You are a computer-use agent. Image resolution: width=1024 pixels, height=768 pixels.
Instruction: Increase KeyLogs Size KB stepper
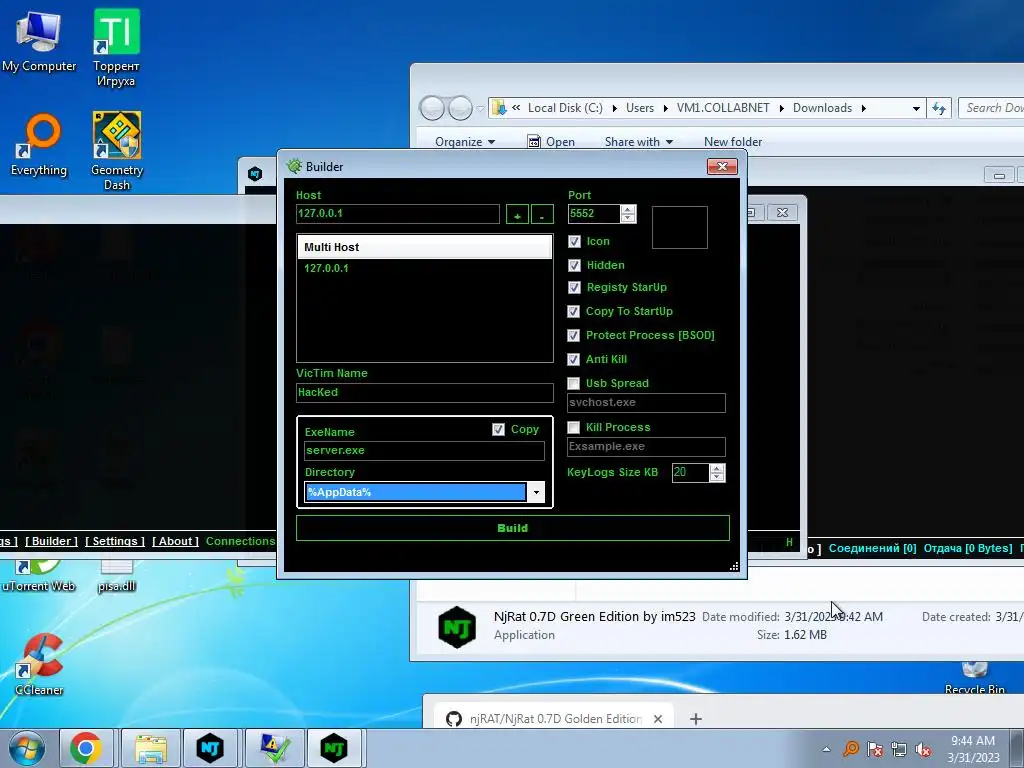tap(717, 468)
